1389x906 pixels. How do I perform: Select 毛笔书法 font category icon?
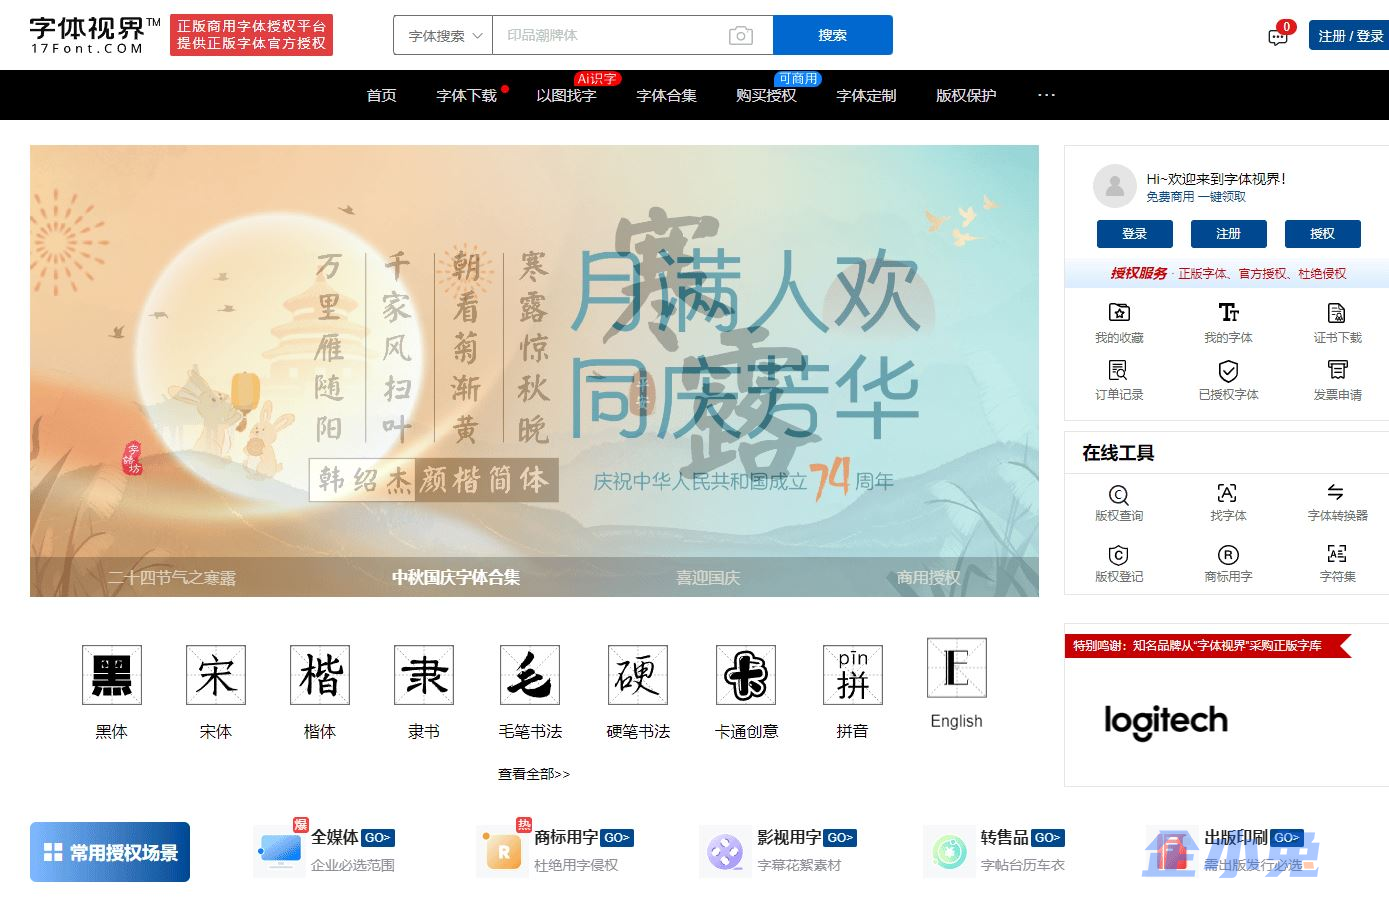coord(530,675)
